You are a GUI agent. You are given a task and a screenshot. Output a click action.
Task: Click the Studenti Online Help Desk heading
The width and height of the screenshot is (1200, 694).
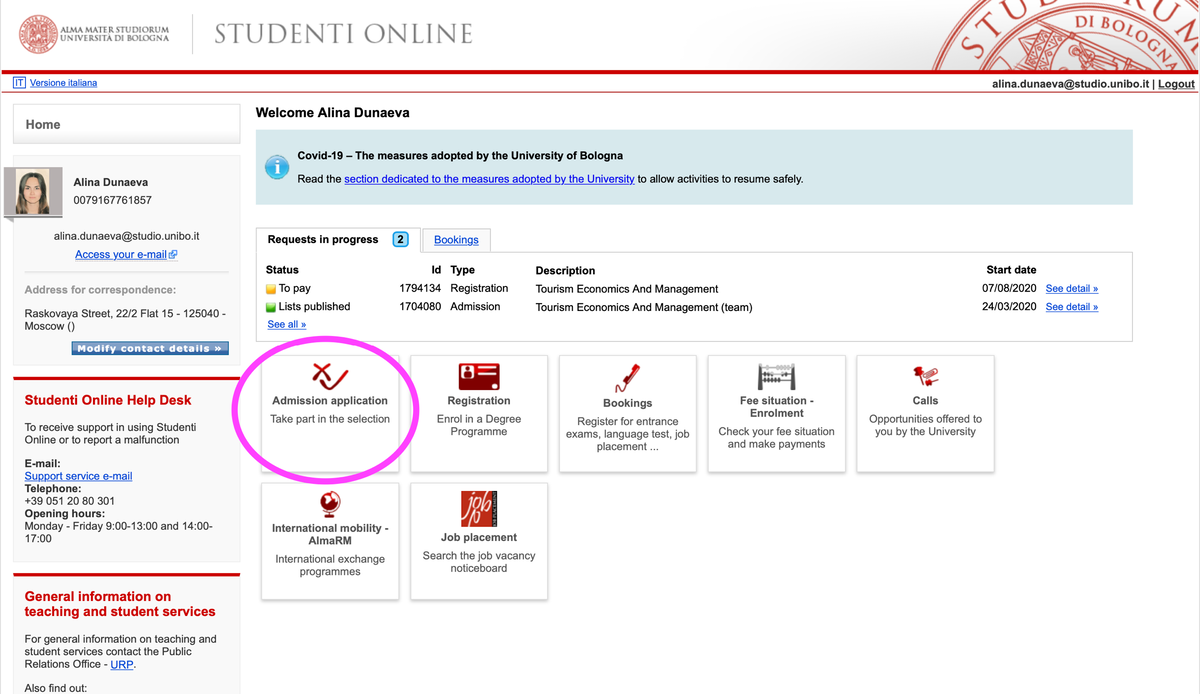(x=108, y=400)
